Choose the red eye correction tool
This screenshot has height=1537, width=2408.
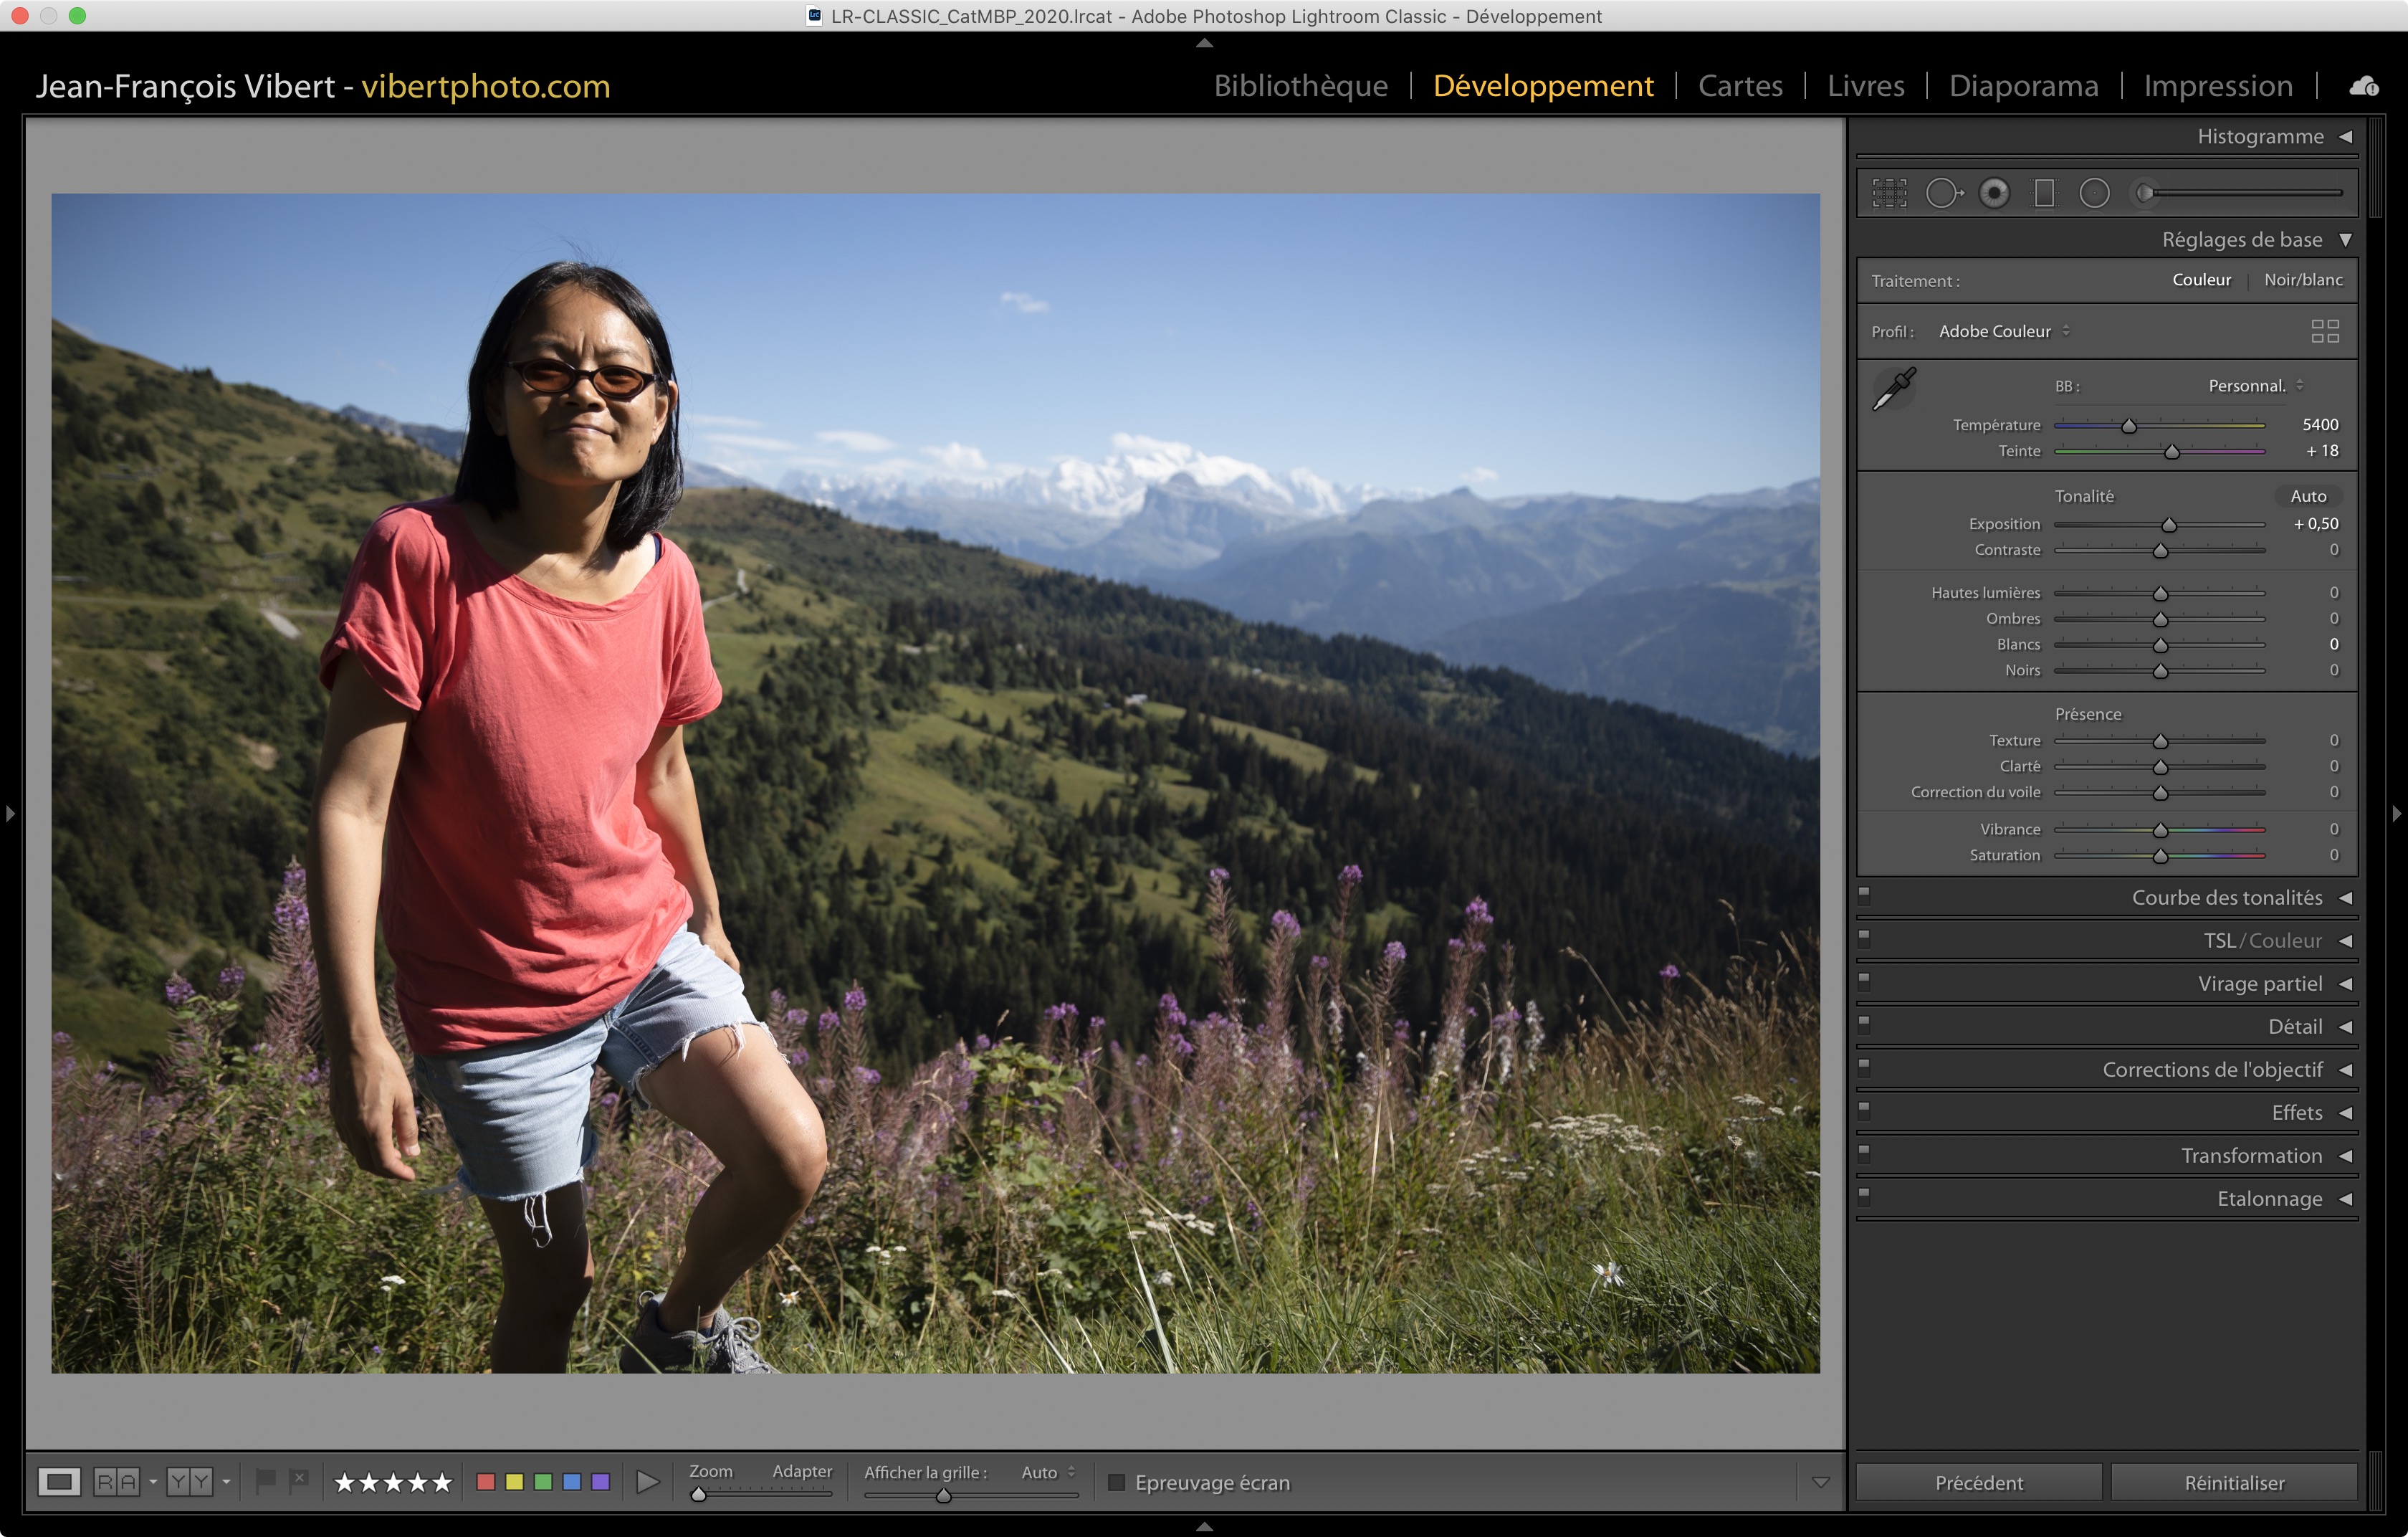(1994, 193)
